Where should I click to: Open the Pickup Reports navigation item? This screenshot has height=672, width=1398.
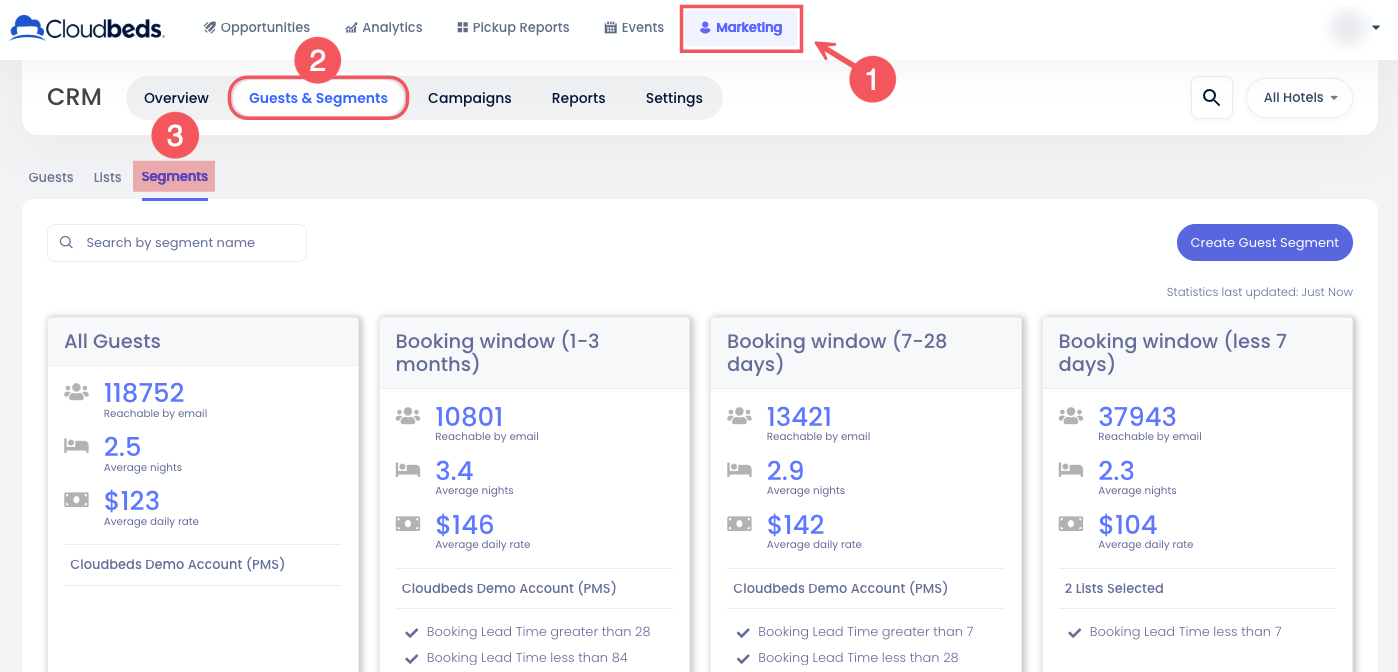(x=512, y=28)
